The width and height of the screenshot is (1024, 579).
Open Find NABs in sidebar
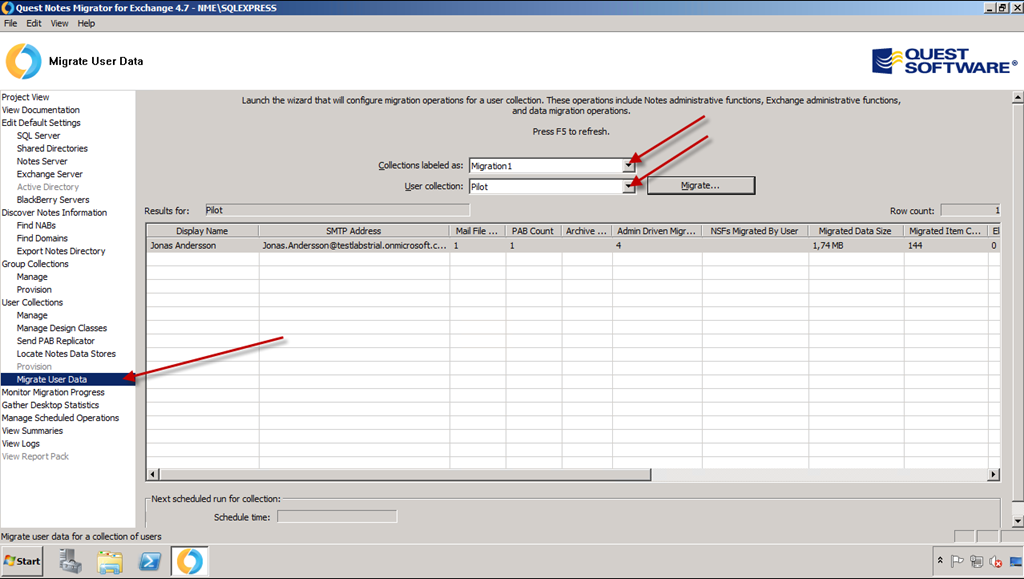(37, 225)
